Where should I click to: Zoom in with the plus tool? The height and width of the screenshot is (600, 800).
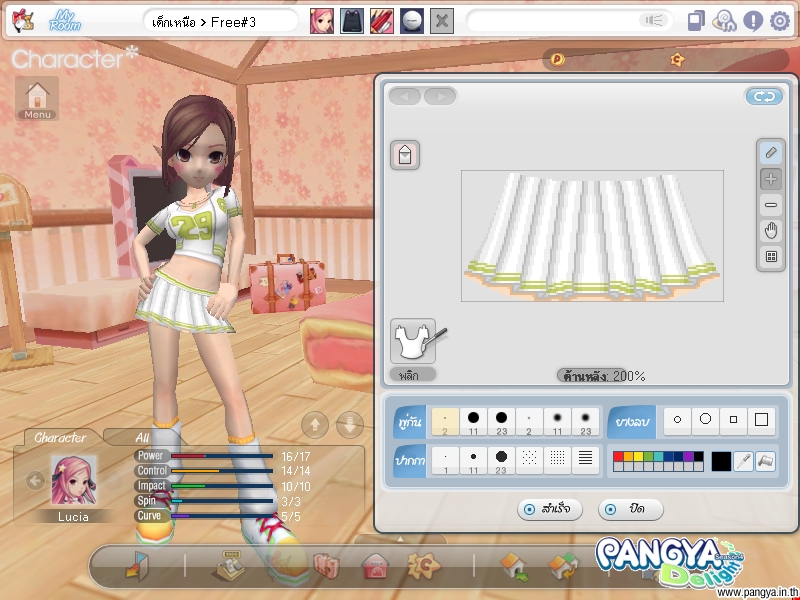tap(771, 179)
